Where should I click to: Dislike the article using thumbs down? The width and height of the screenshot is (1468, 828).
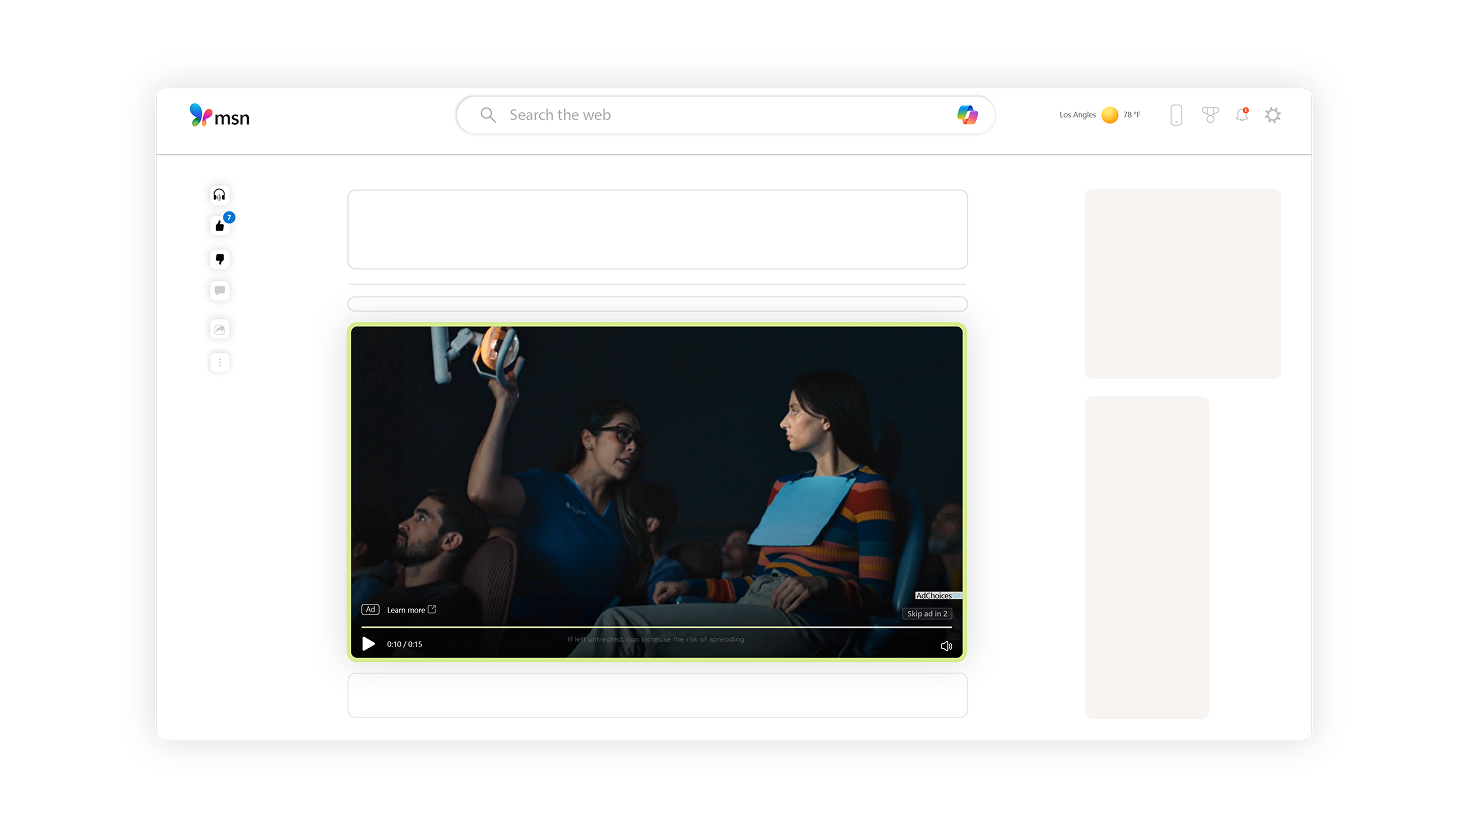tap(219, 258)
